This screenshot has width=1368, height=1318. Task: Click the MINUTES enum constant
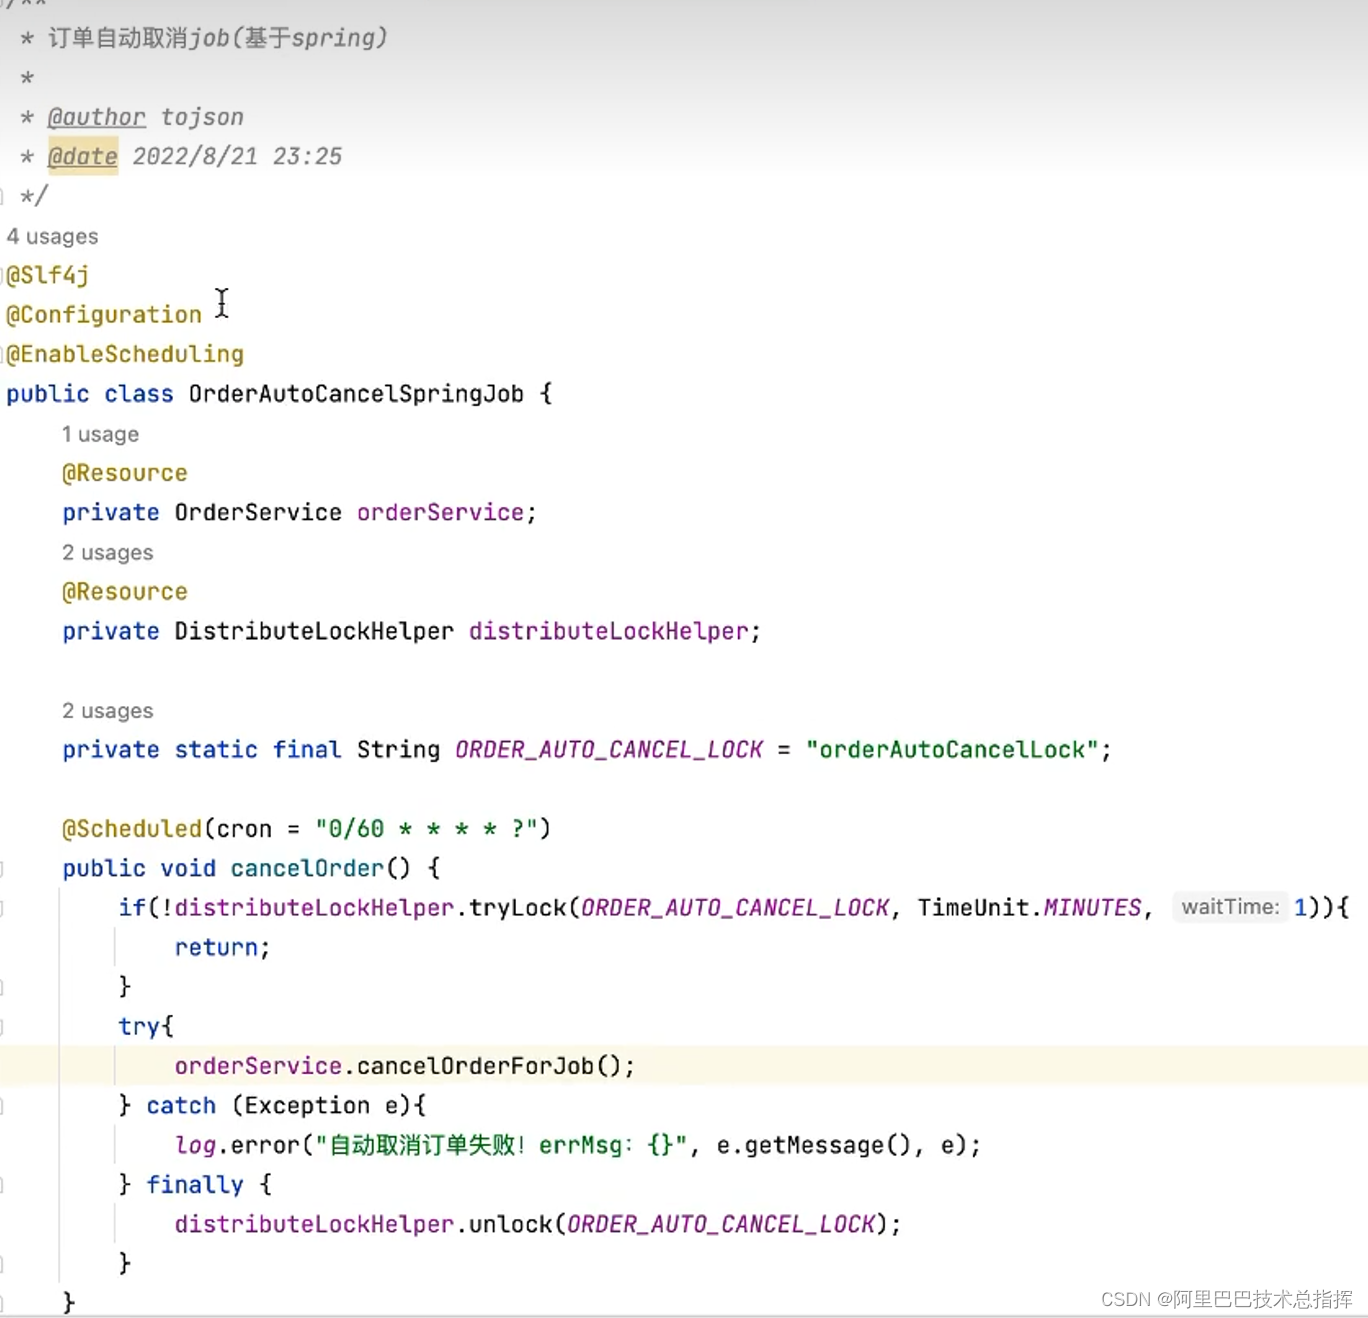tap(1092, 908)
